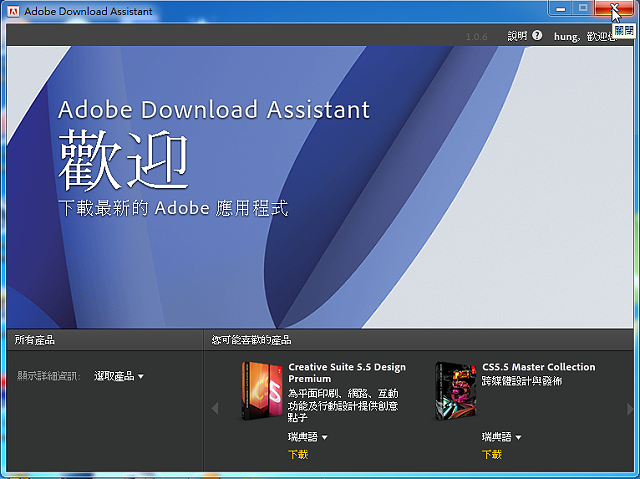Download CS5.5 Master Collection
The image size is (640, 479).
point(492,455)
